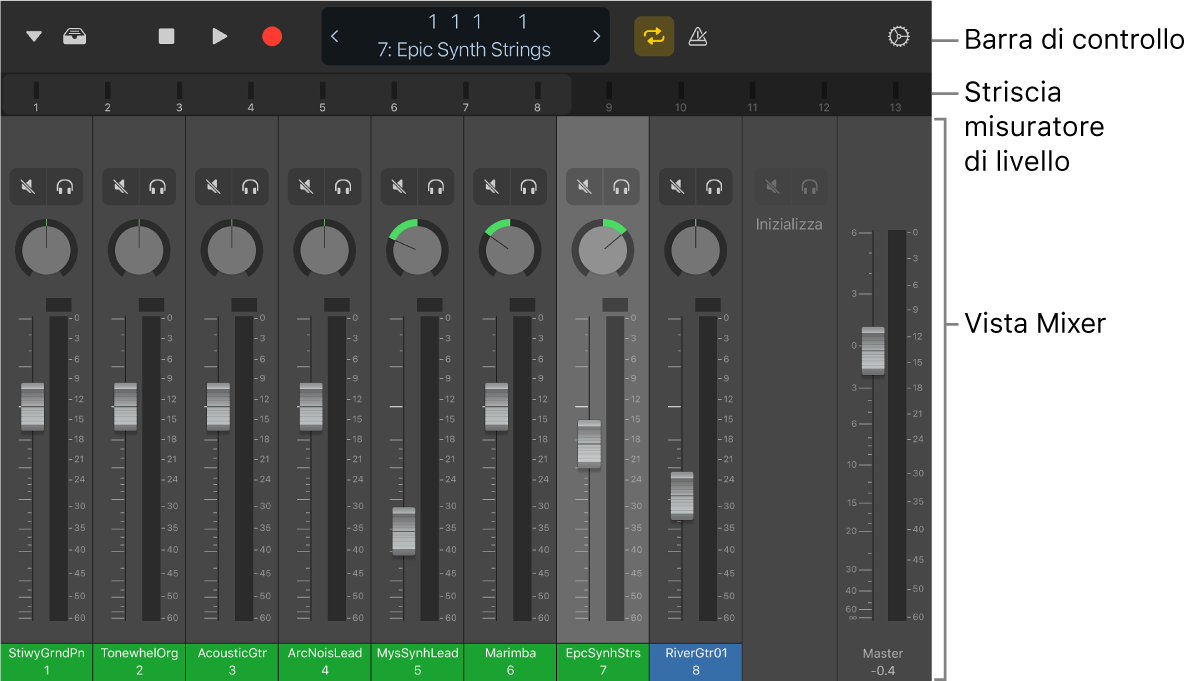Select the TonewhelOrg 2 track label
The height and width of the screenshot is (681, 1192).
[139, 661]
